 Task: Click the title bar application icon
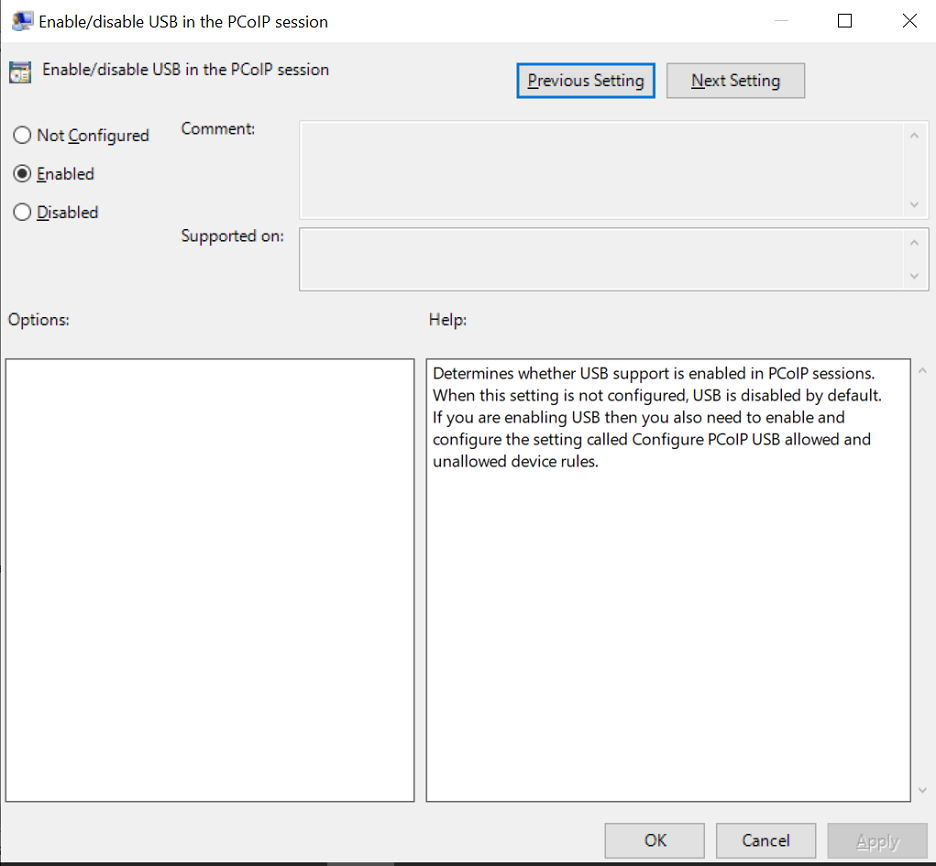click(x=22, y=21)
